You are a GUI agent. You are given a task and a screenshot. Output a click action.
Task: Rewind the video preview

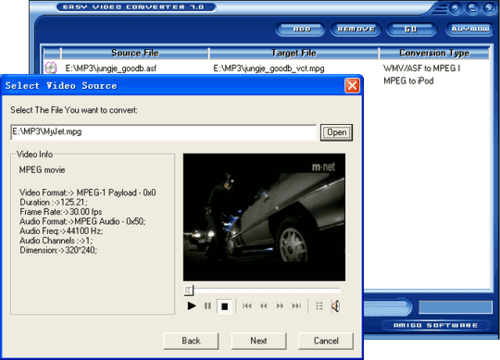263,306
